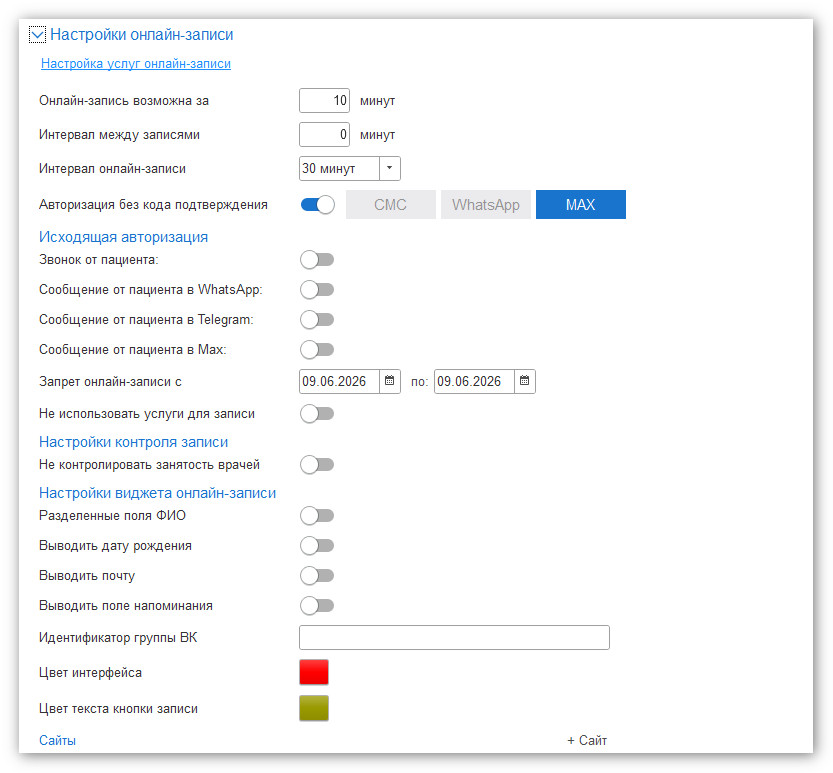
Task: Enable Сообщение от пациента в WhatsApp
Action: (x=317, y=290)
